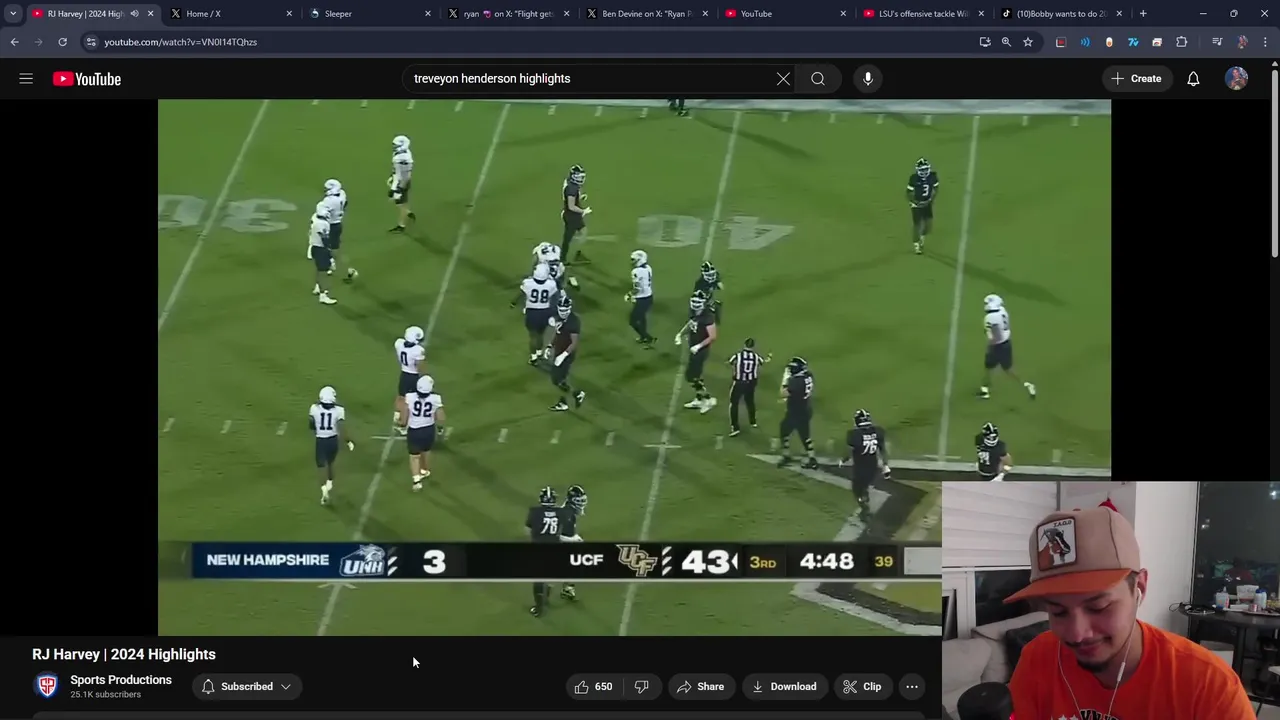The width and height of the screenshot is (1280, 720).
Task: Open the extensions puzzle piece menu
Action: click(1182, 42)
